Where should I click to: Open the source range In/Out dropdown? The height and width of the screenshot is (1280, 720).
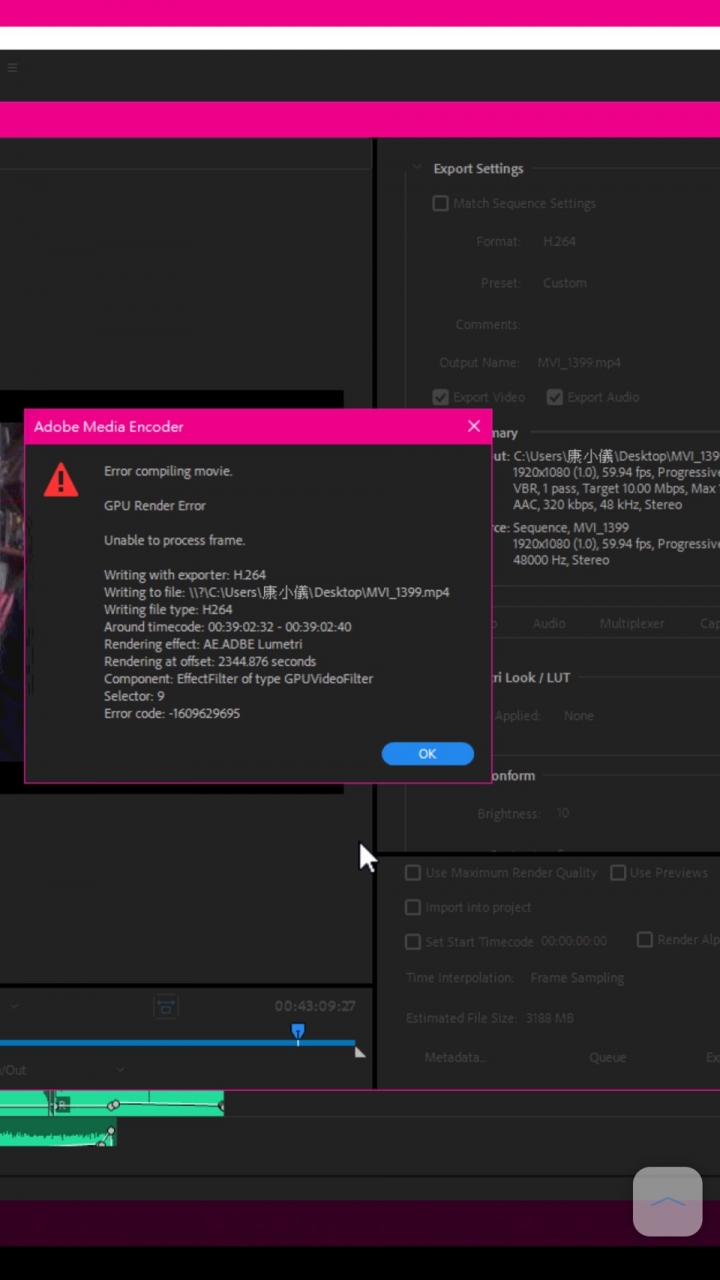point(60,1070)
